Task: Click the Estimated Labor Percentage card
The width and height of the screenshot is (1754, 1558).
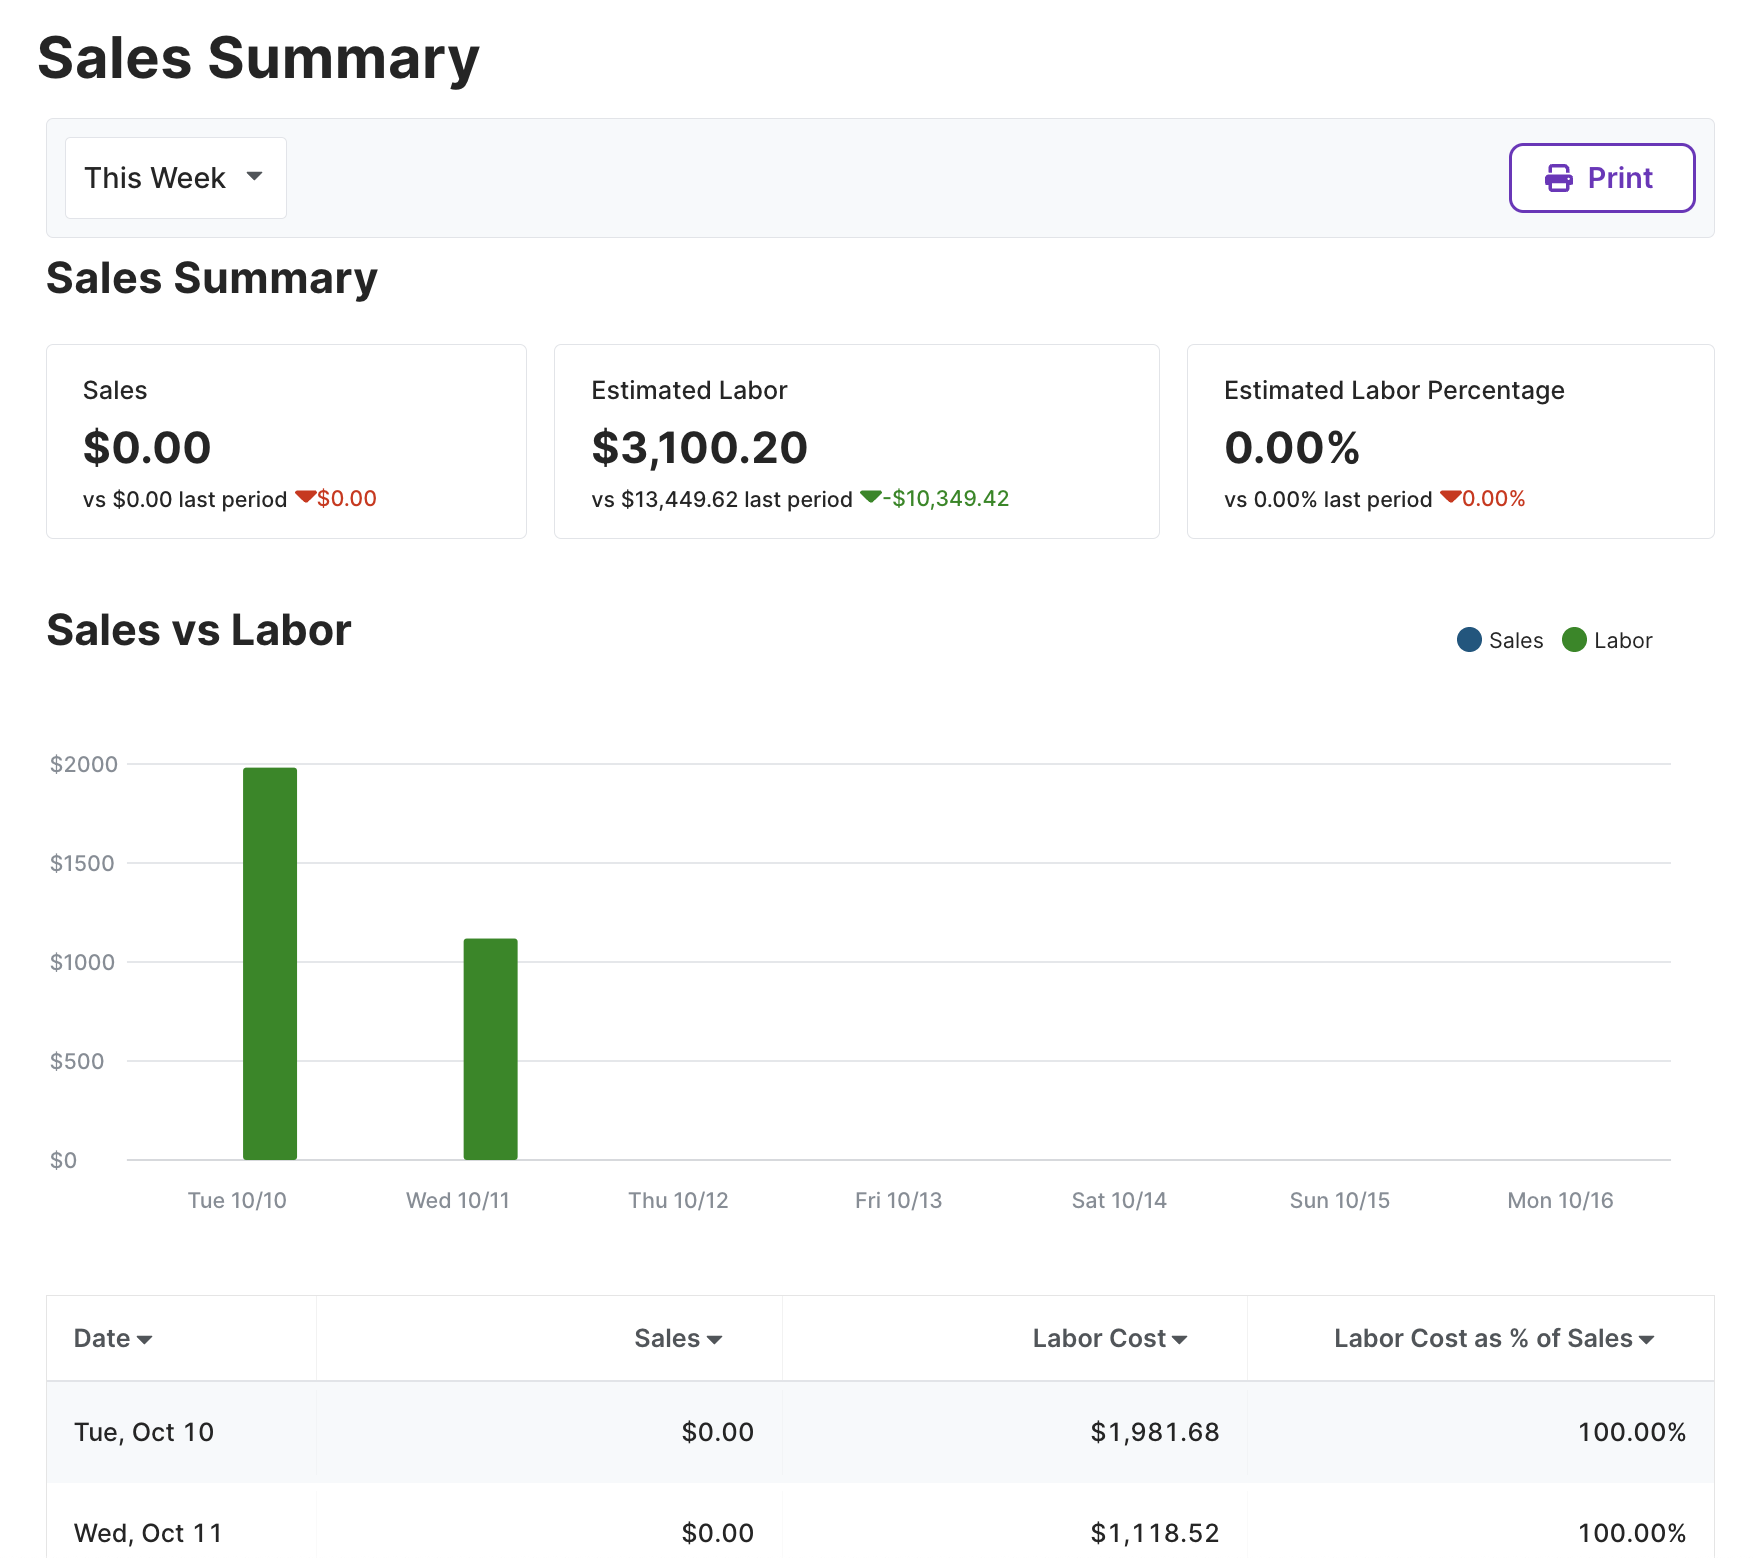Action: click(x=1450, y=442)
